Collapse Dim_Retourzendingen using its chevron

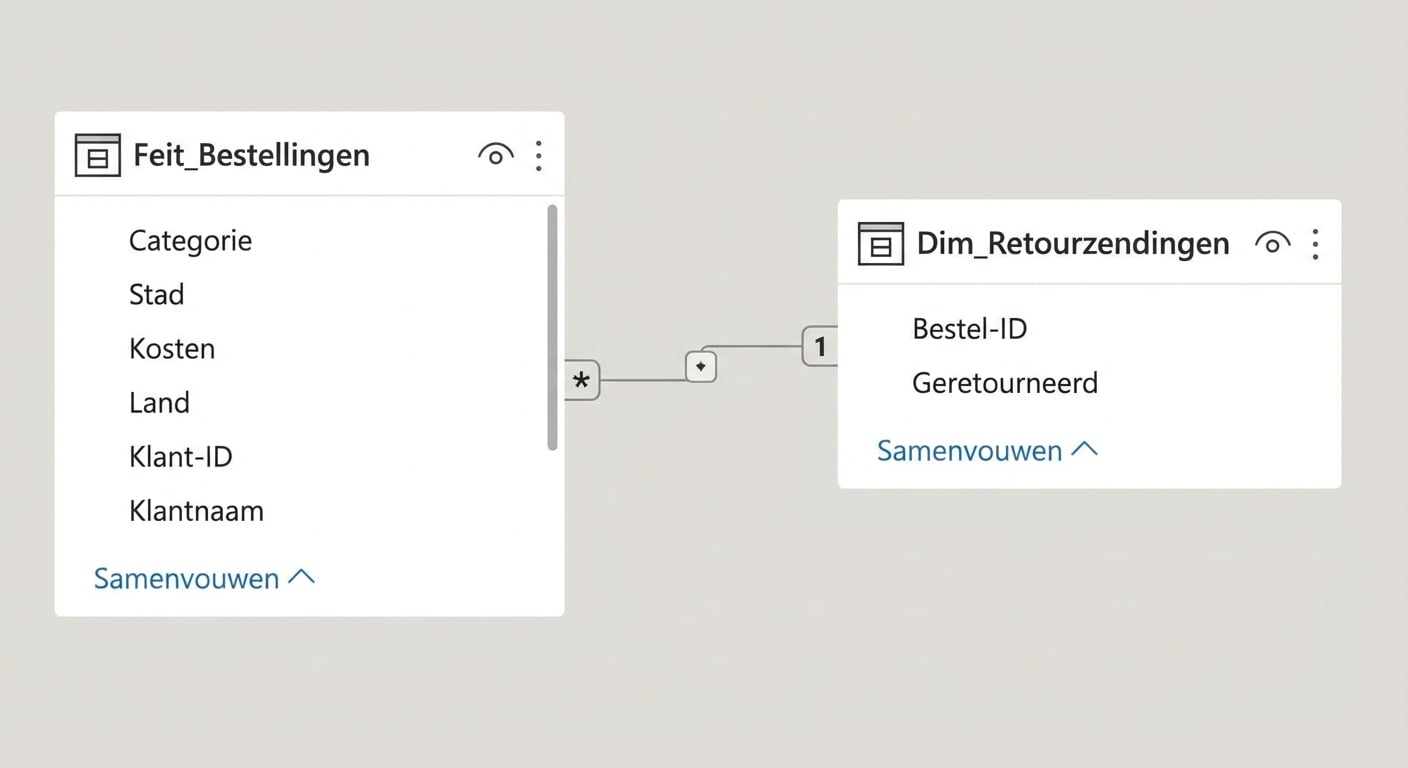1086,450
